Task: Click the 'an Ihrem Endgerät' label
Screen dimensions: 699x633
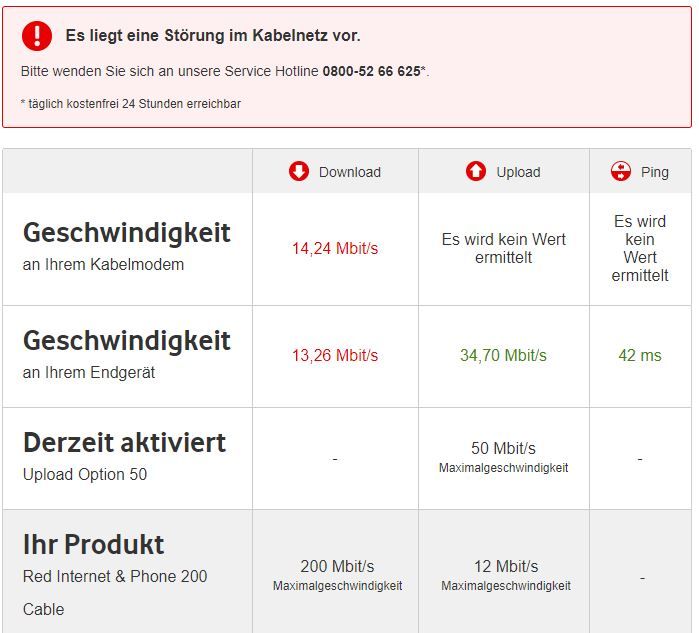Action: [89, 372]
